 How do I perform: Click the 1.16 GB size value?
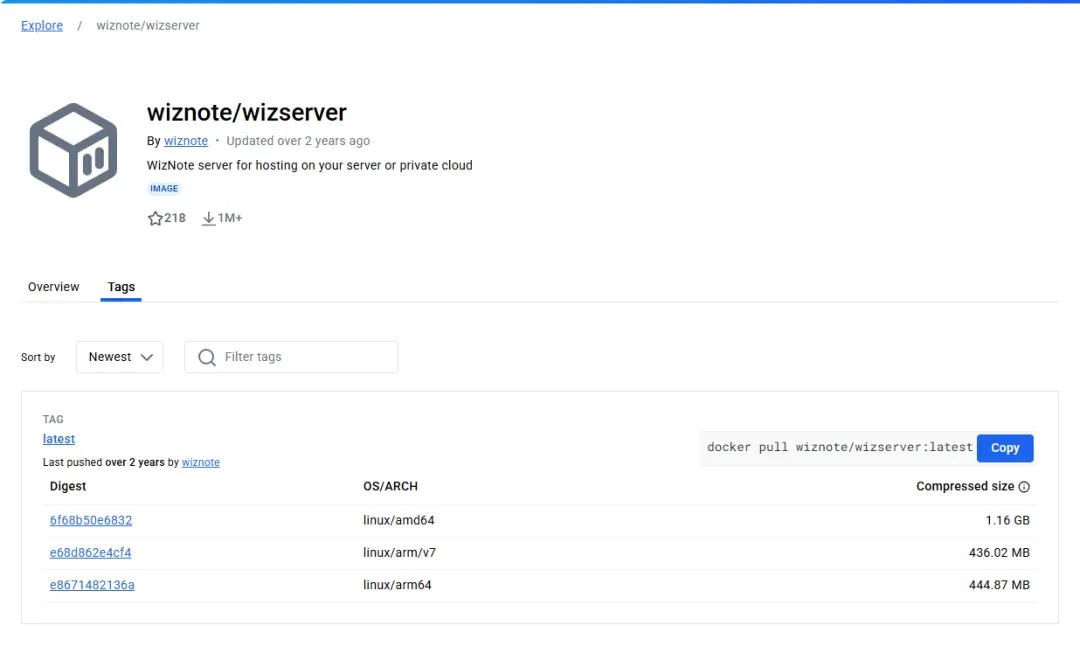click(x=1008, y=521)
